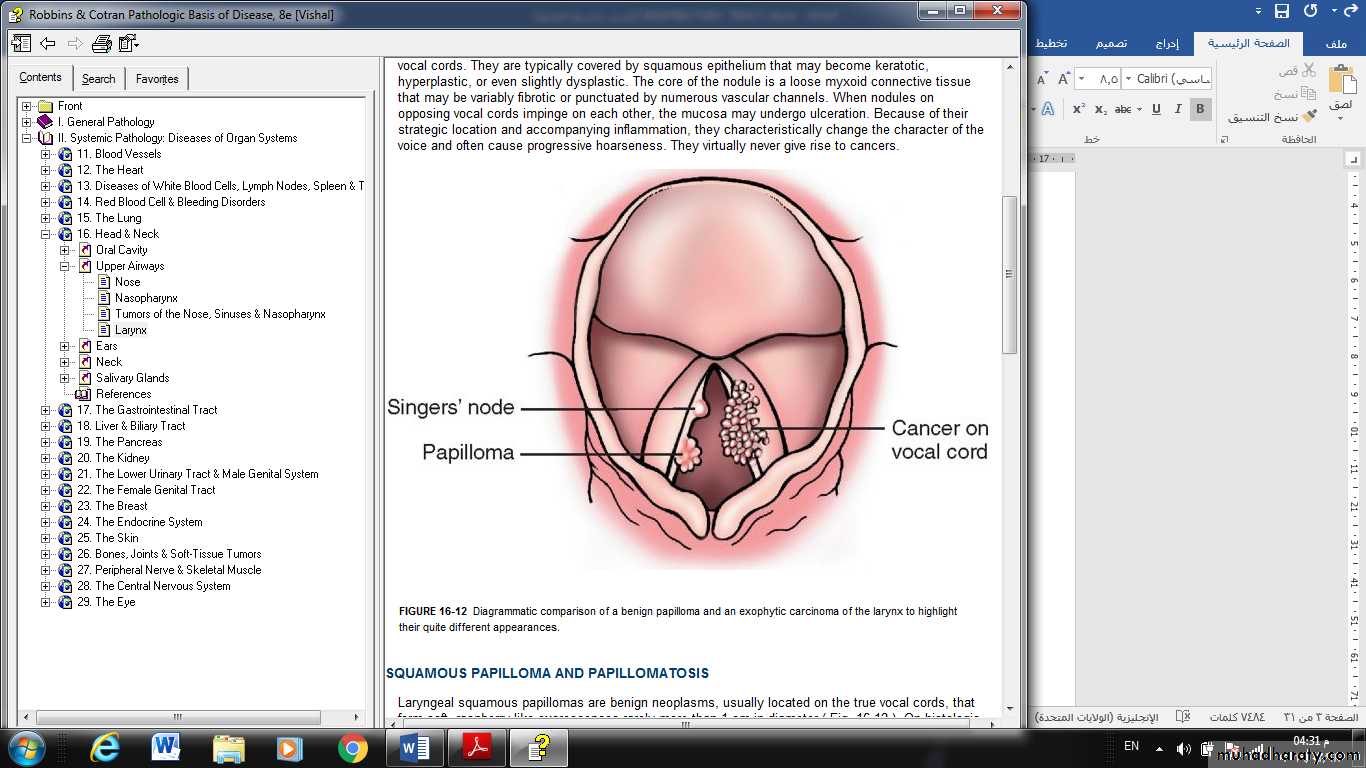This screenshot has width=1366, height=768.
Task: Open Adobe Reader from the taskbar
Action: click(470, 747)
